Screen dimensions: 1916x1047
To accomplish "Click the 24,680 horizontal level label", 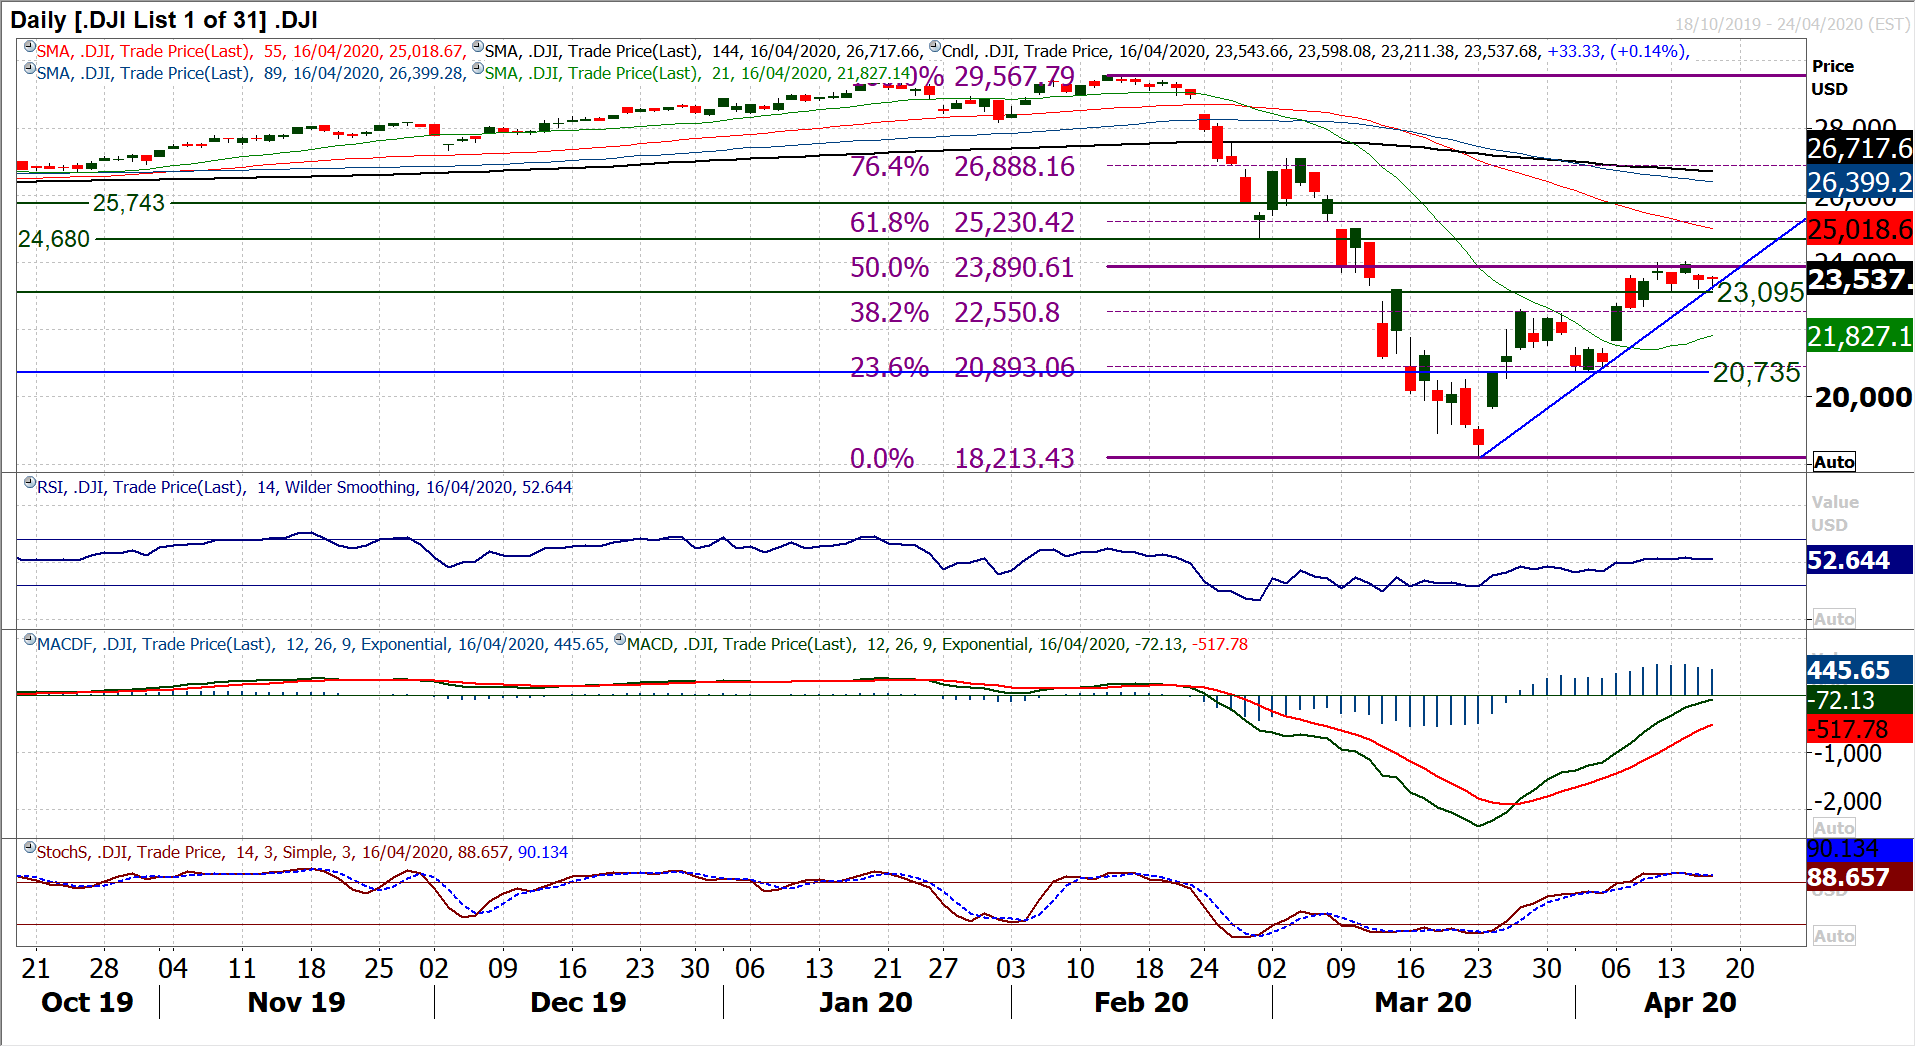I will [x=55, y=239].
